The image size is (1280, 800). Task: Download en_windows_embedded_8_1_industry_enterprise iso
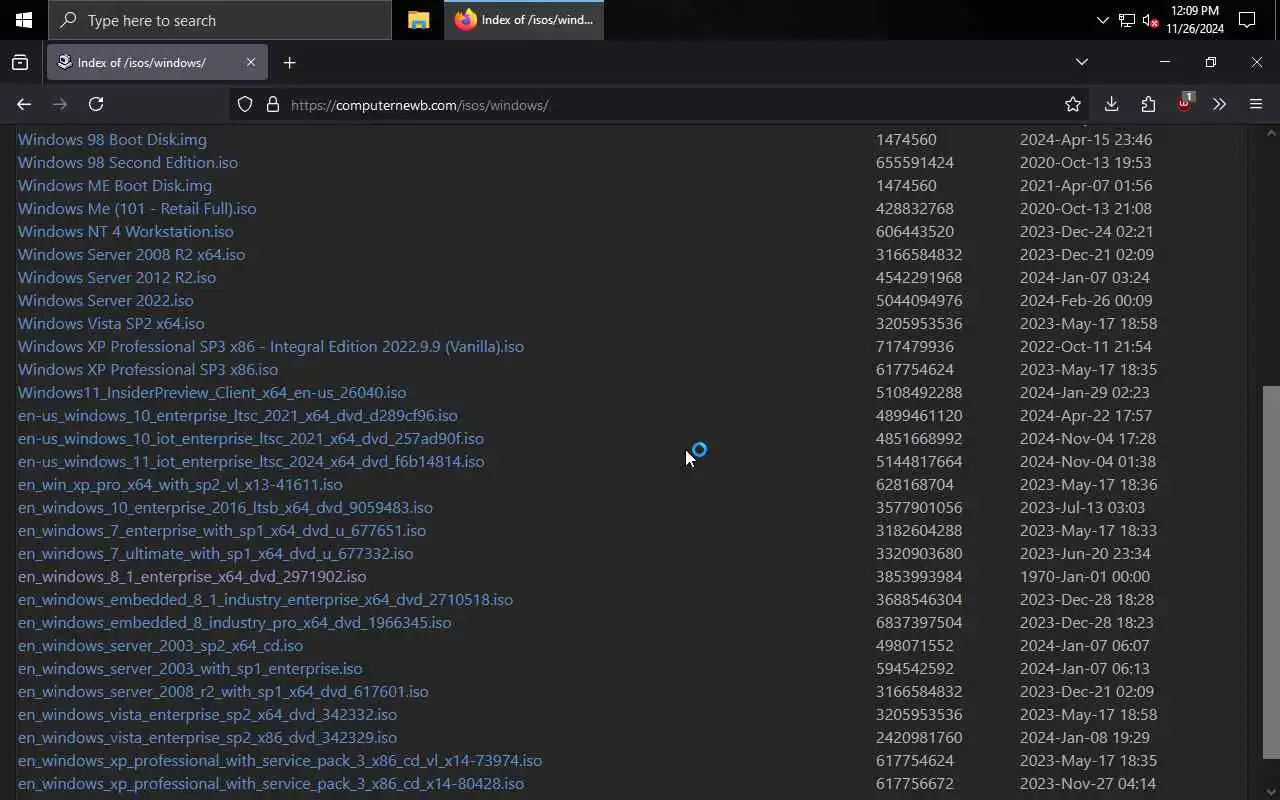pyautogui.click(x=265, y=600)
